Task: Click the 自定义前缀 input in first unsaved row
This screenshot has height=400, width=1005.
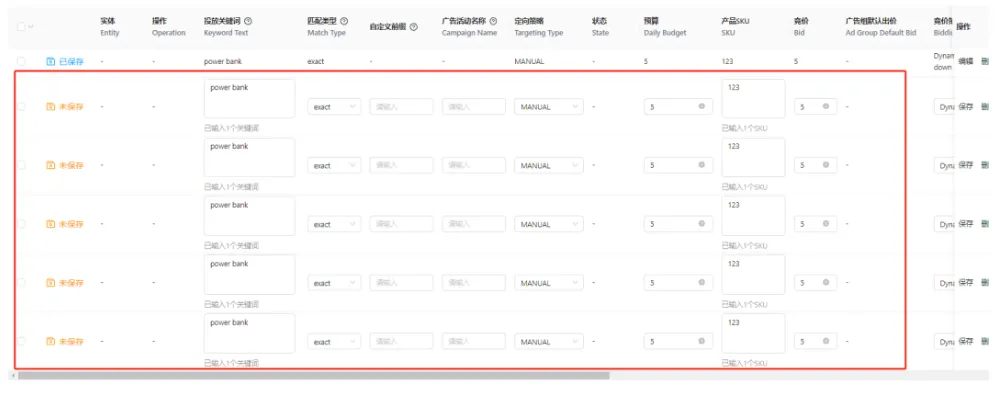Action: [x=401, y=107]
